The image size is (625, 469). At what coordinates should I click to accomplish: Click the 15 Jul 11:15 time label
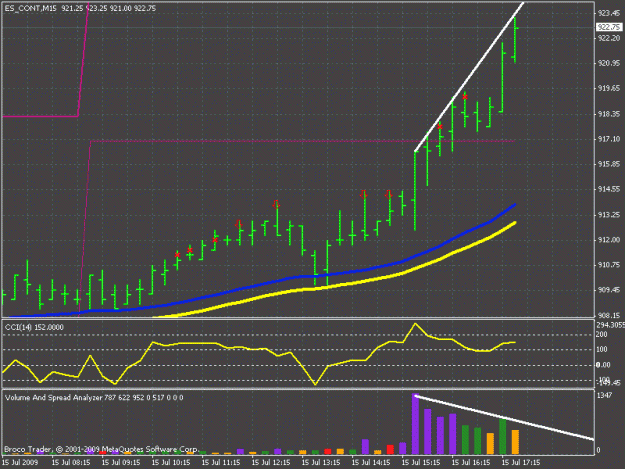point(221,462)
